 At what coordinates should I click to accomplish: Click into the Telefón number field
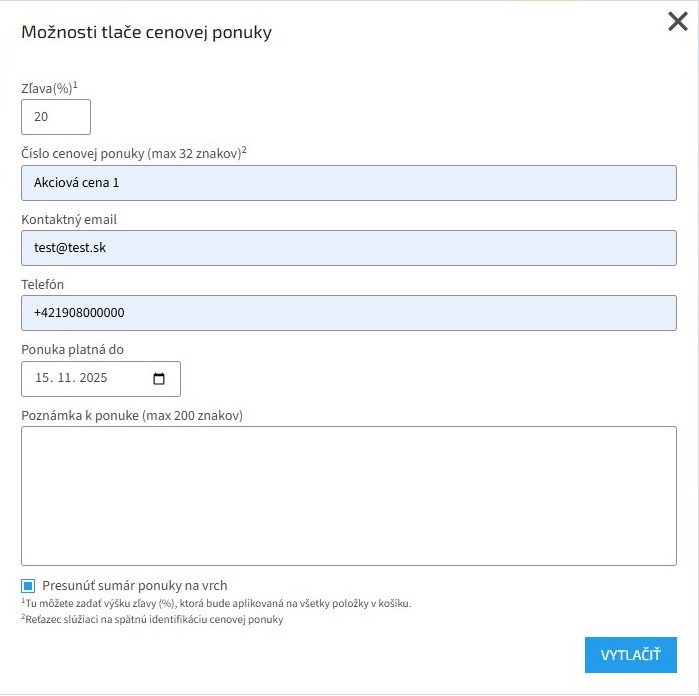[x=348, y=313]
